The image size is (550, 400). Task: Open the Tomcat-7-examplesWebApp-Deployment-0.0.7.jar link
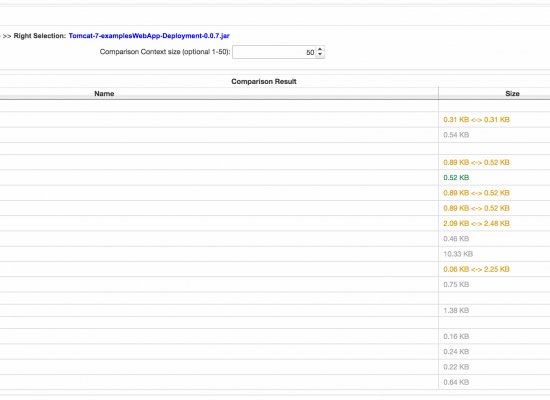coord(149,36)
